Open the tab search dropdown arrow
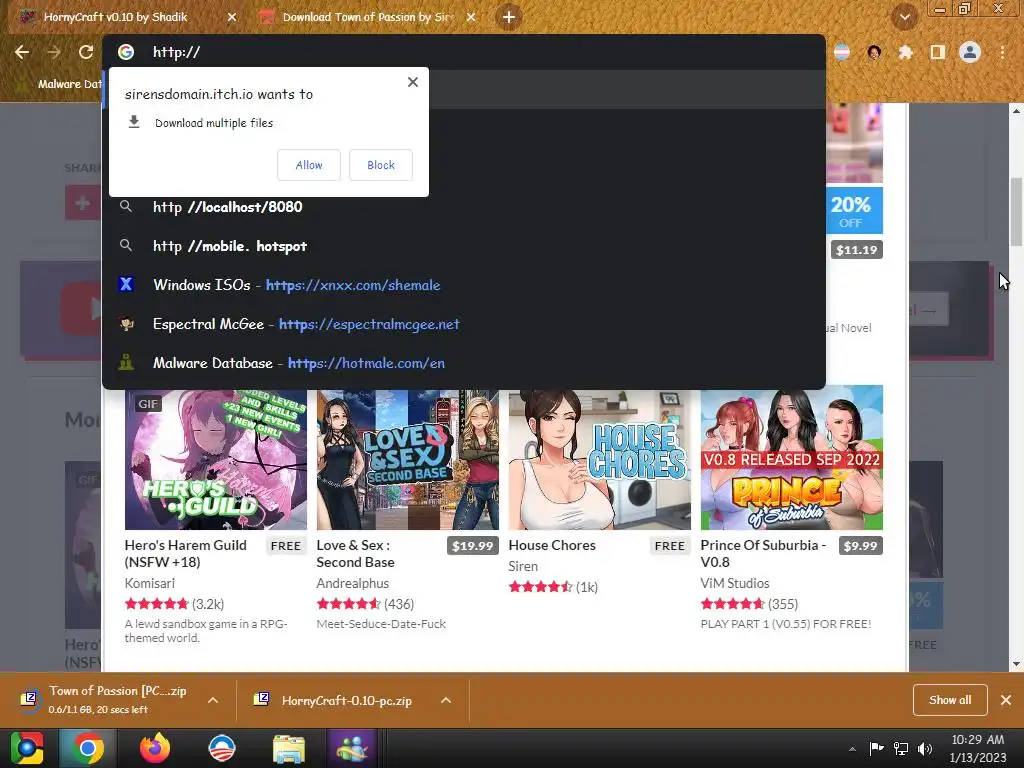Viewport: 1024px width, 768px height. click(x=904, y=17)
